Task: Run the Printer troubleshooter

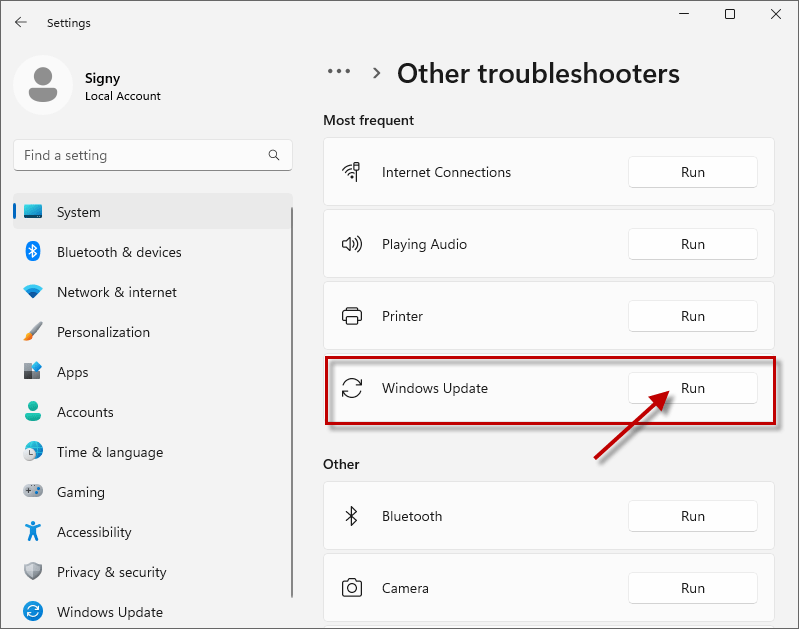Action: coord(693,316)
